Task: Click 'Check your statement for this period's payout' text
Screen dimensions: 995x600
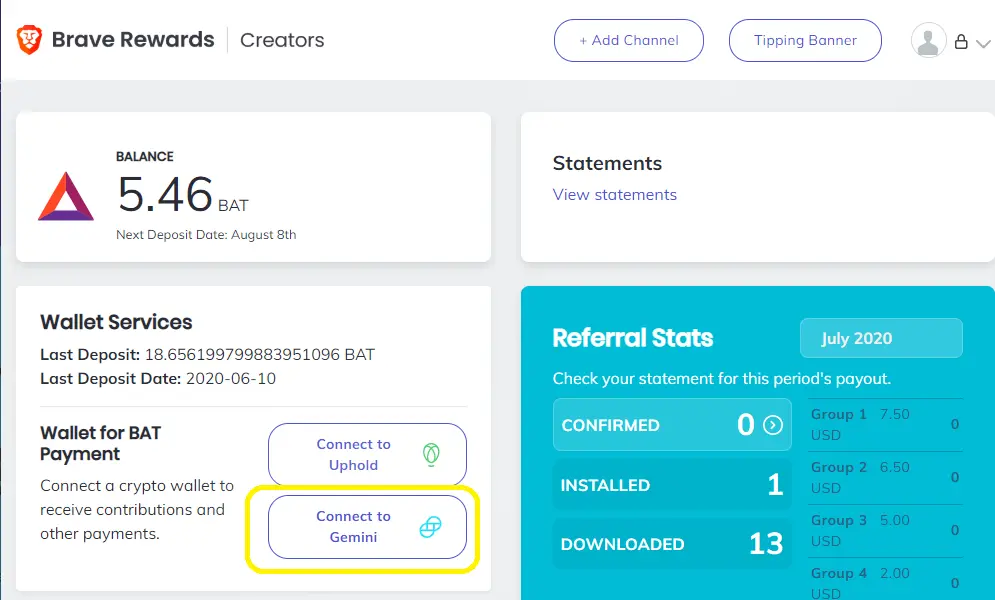Action: [722, 379]
